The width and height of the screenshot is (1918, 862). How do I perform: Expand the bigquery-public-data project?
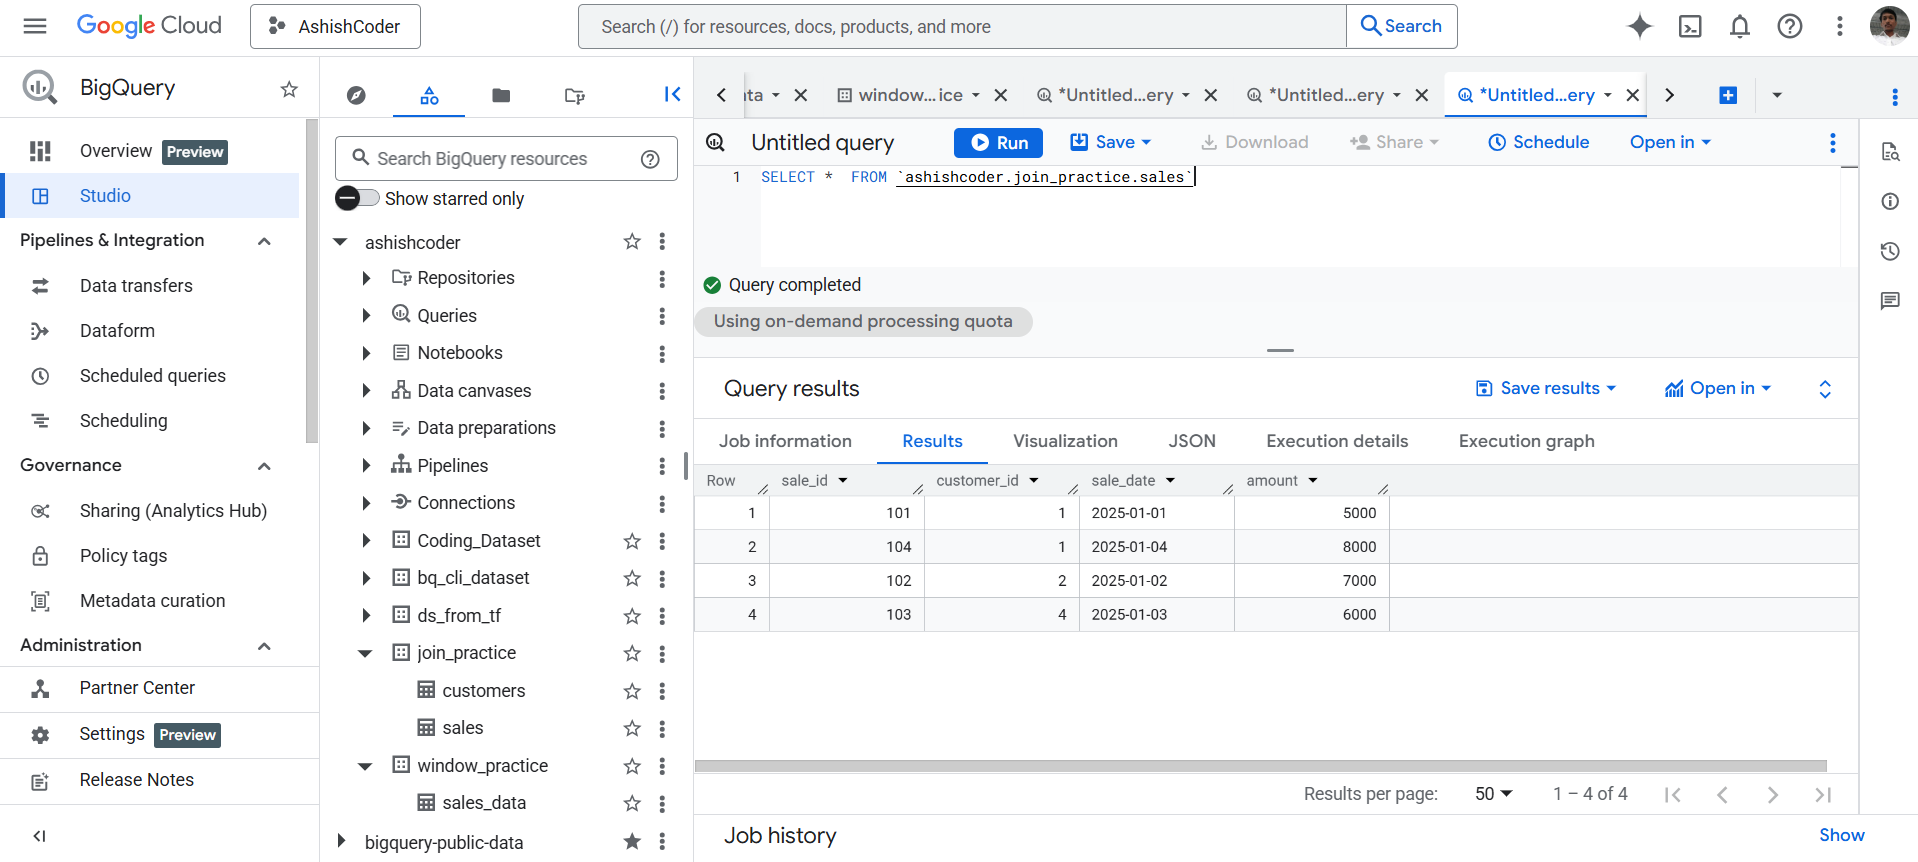click(341, 841)
